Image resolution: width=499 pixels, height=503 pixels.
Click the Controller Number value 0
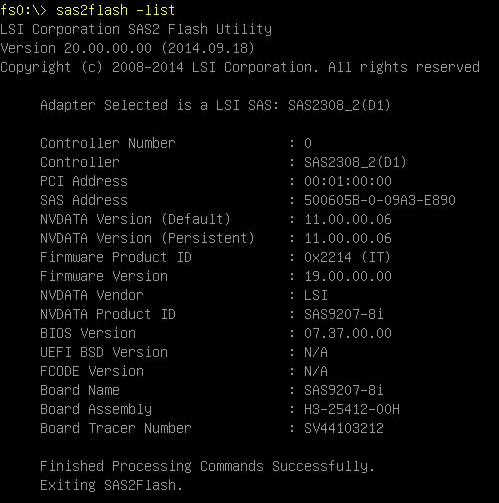(308, 143)
